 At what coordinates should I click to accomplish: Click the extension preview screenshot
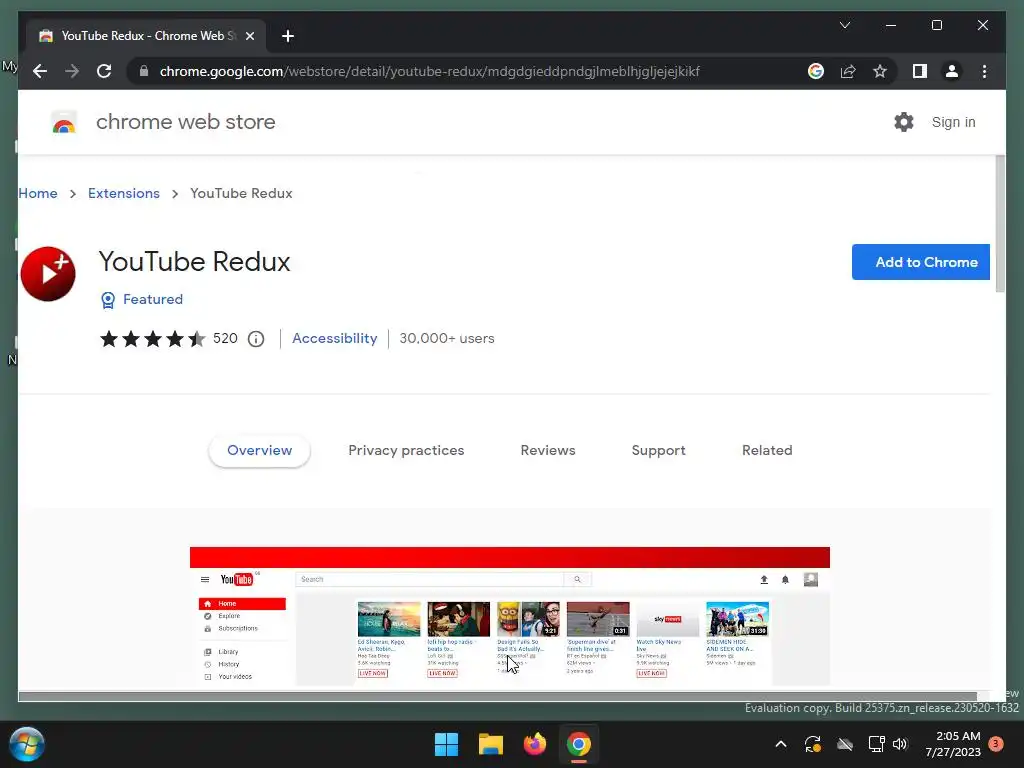tap(509, 616)
